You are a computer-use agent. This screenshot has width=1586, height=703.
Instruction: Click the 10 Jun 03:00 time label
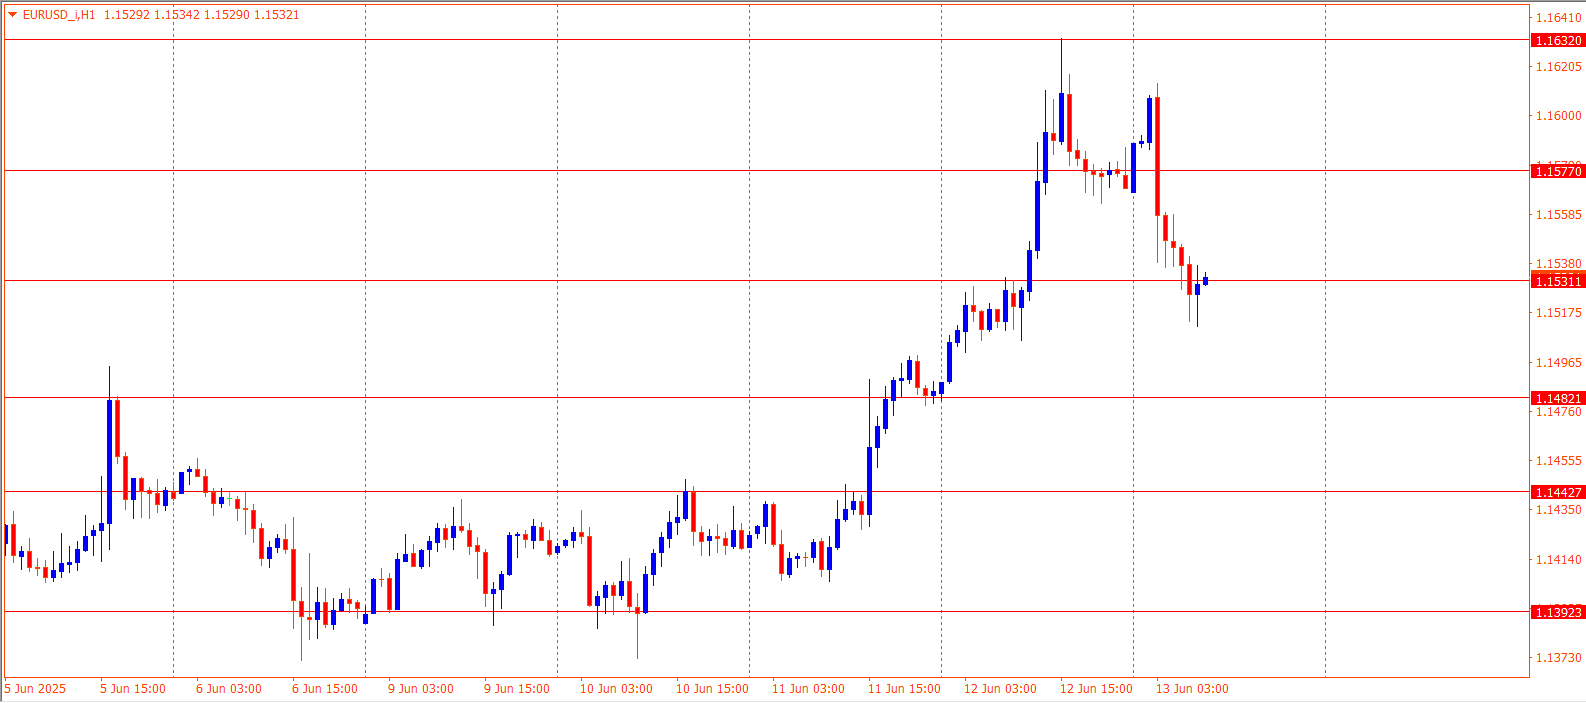[616, 689]
